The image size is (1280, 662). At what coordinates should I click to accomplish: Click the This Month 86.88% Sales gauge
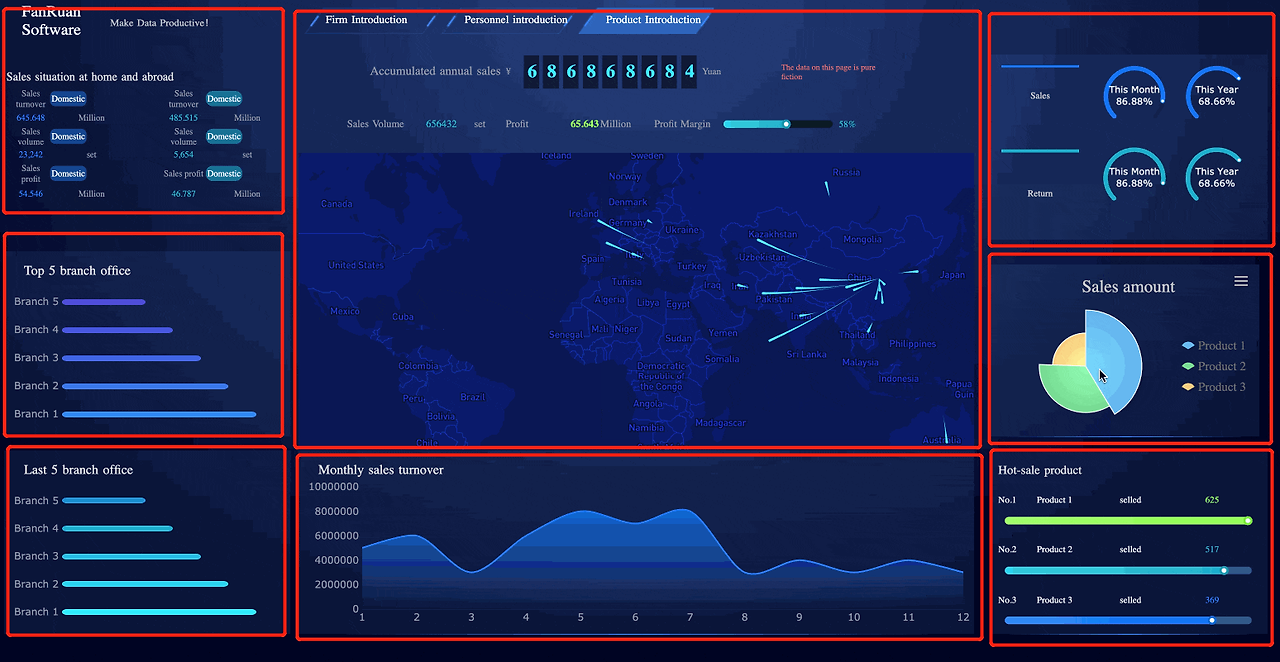pos(1134,93)
